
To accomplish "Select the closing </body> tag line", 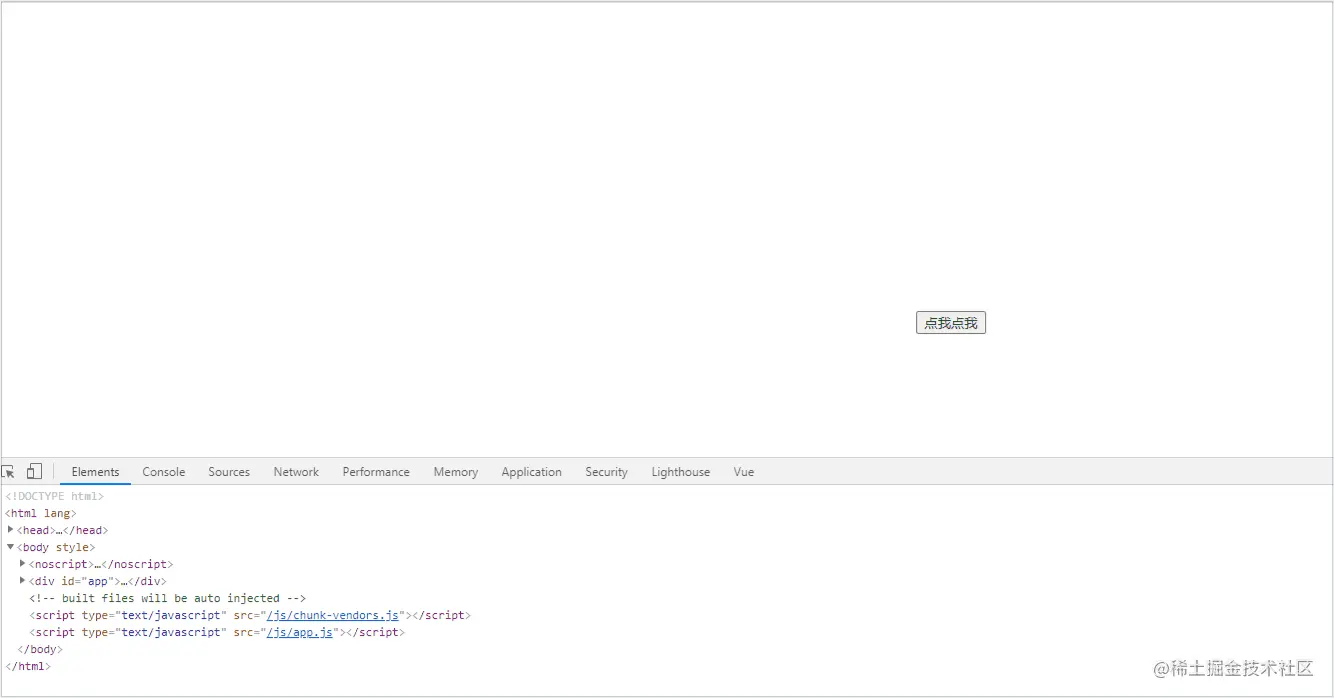I will 40,649.
